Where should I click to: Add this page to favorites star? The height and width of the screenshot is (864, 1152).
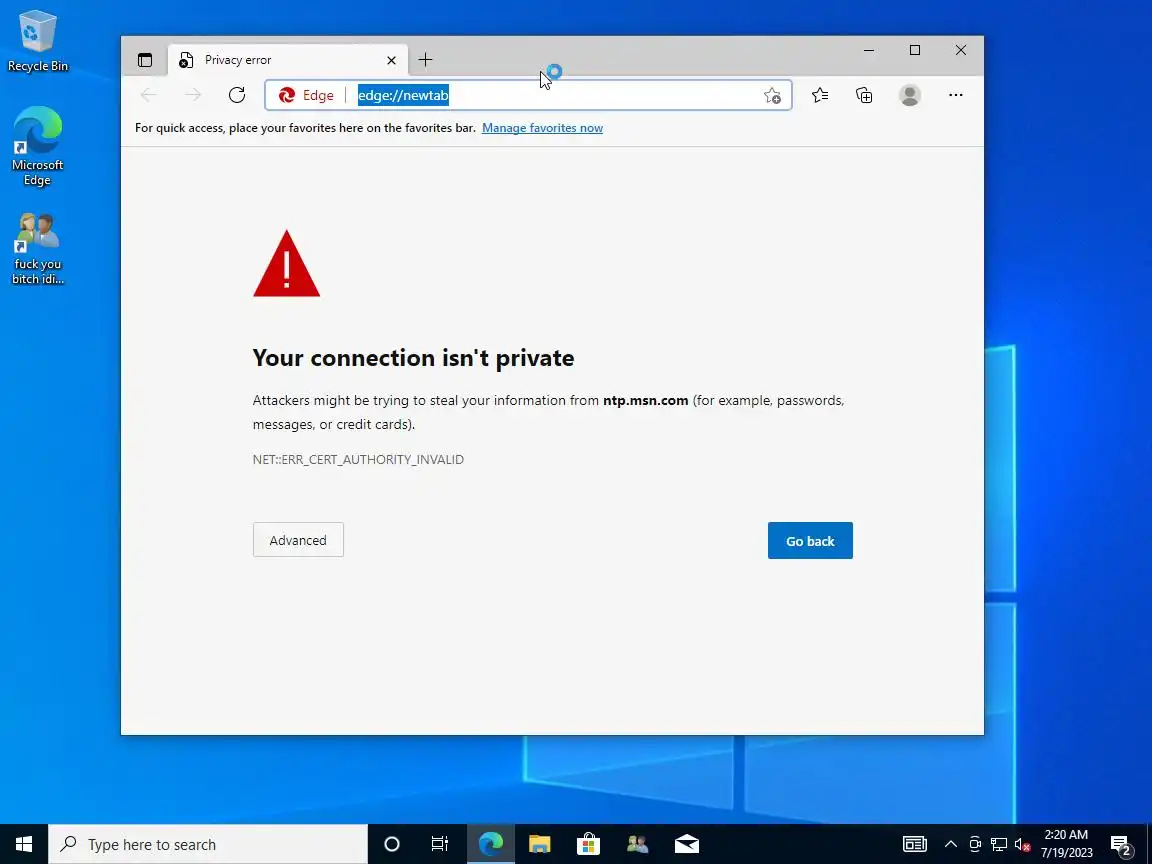771,96
